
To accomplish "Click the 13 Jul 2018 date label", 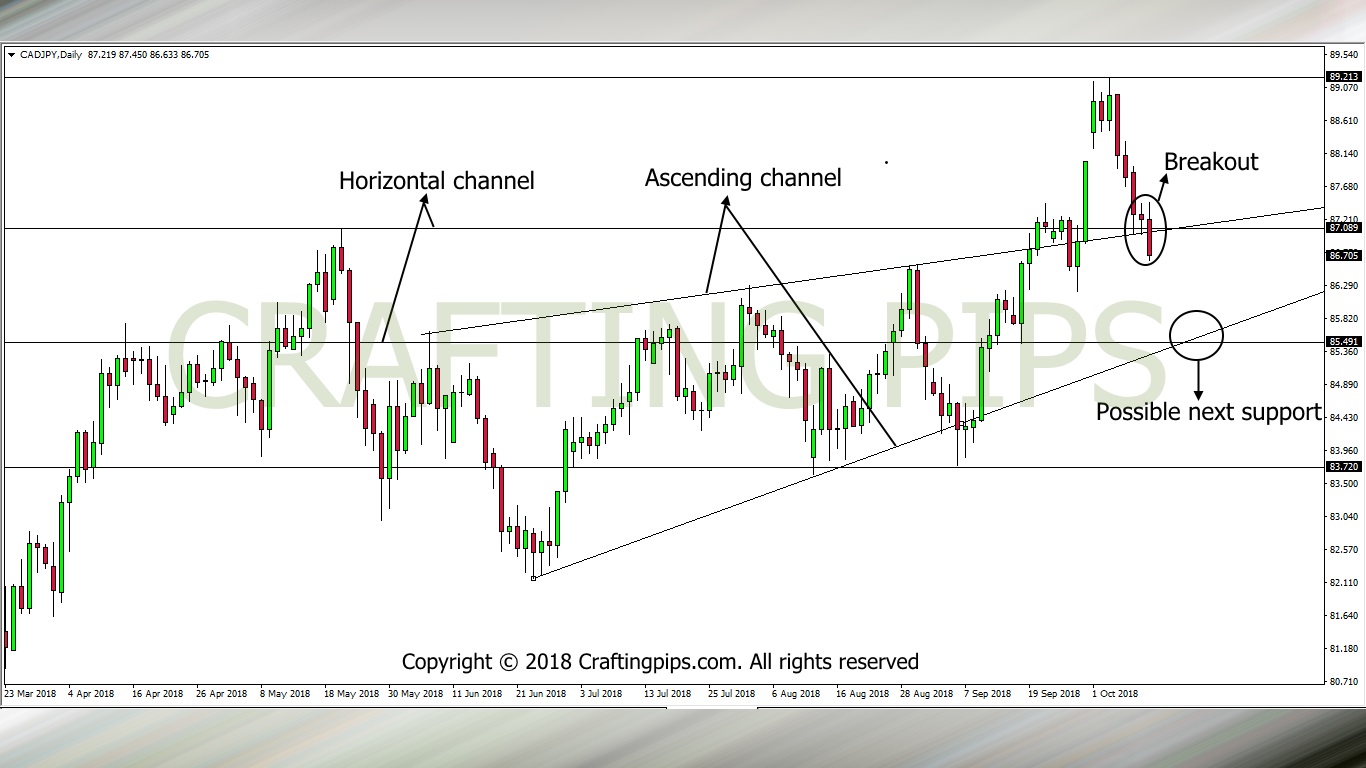I will (667, 693).
